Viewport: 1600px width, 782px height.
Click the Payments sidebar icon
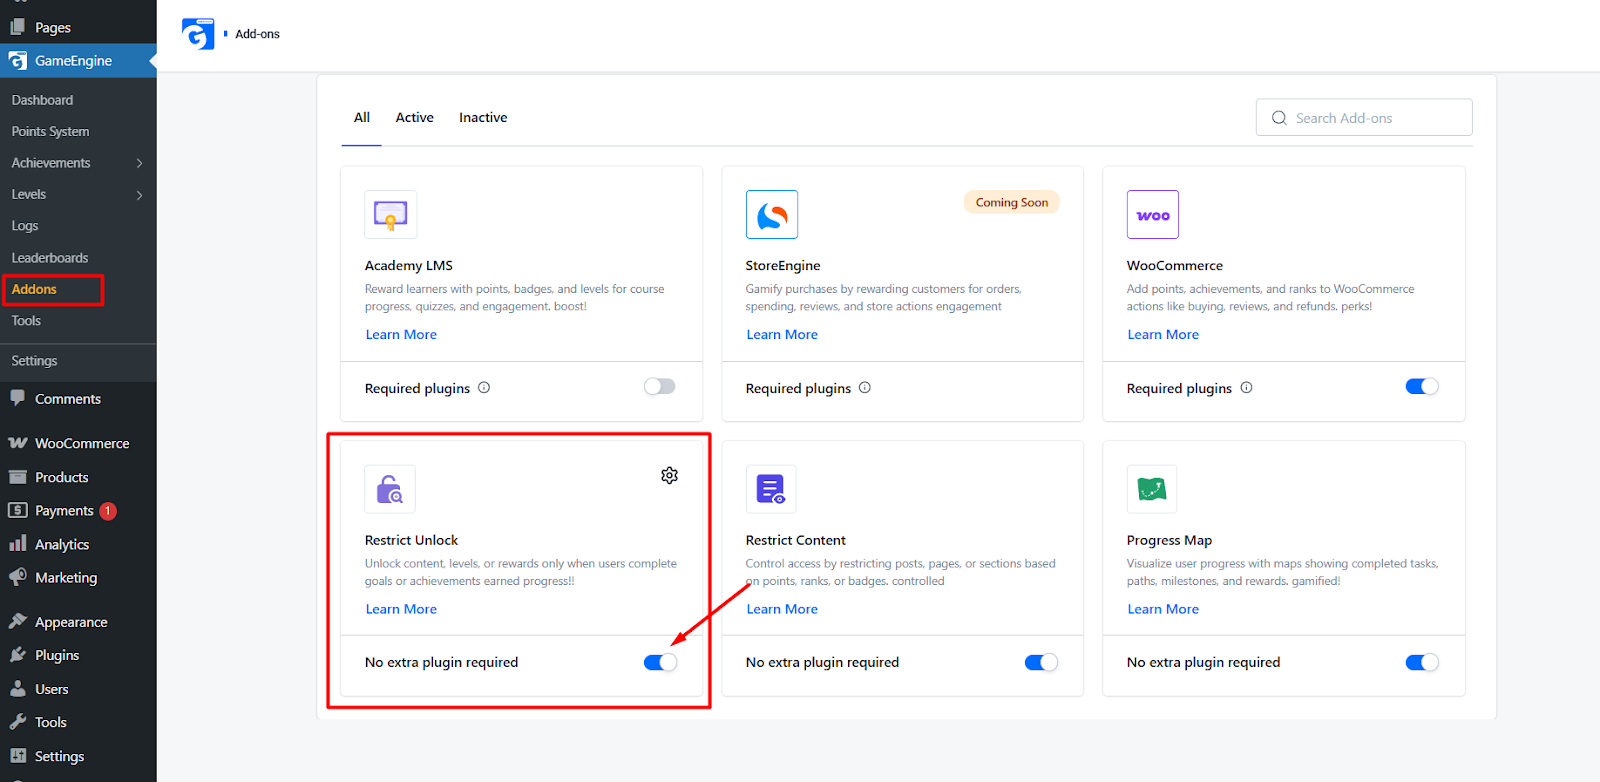tap(18, 510)
